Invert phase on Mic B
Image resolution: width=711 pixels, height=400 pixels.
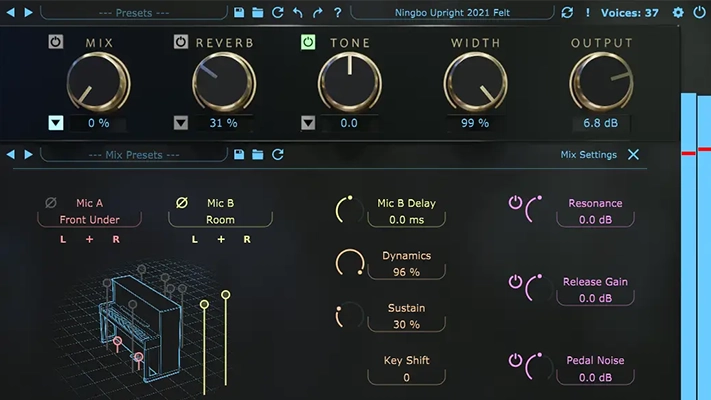click(181, 202)
